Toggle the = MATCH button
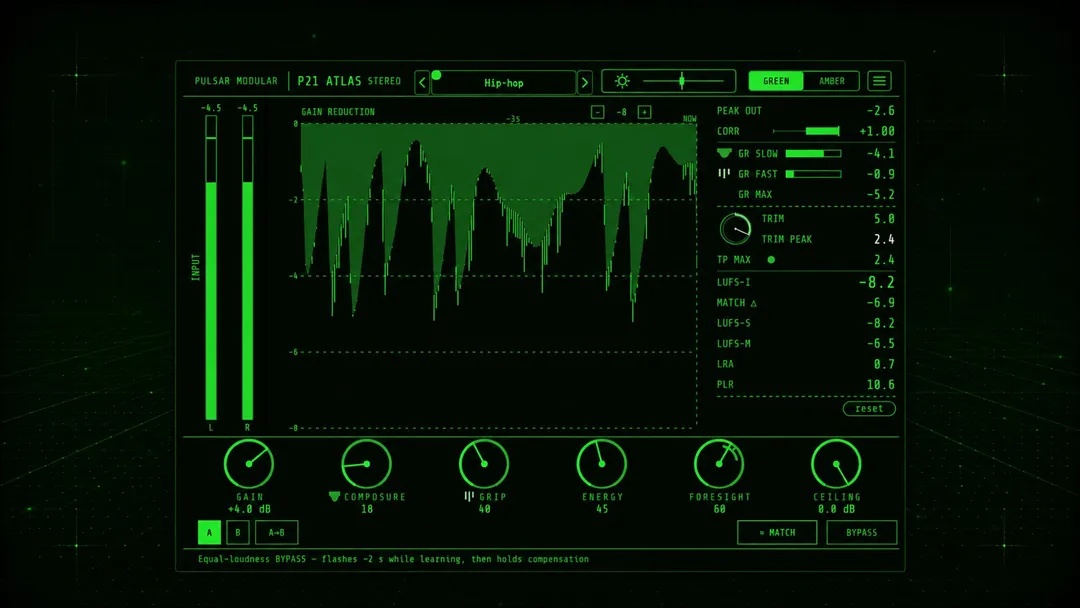1080x608 pixels. click(x=777, y=532)
